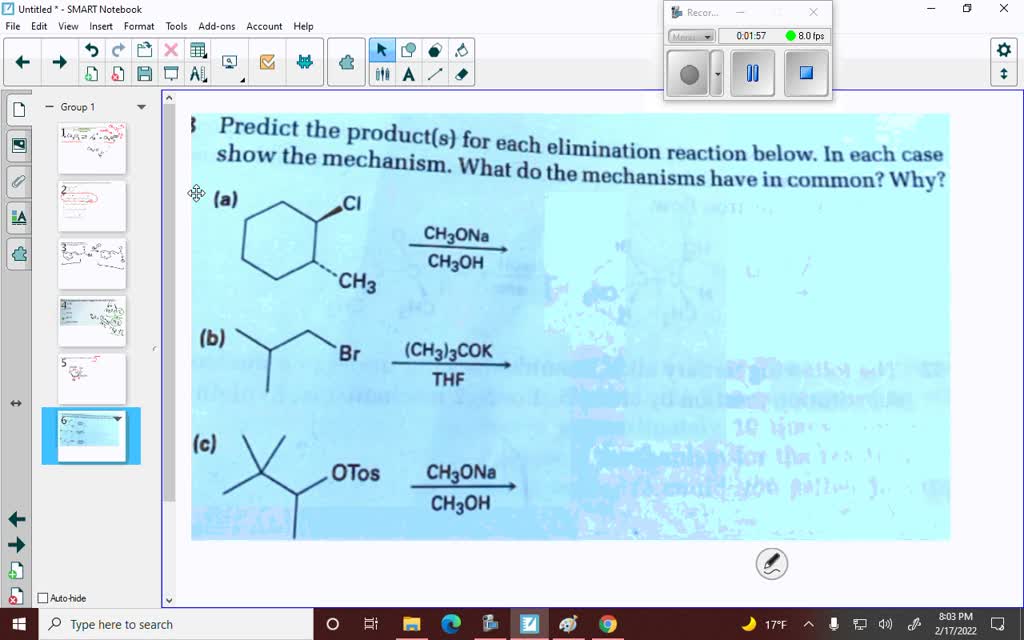Save the notebook using the save icon

[x=145, y=72]
